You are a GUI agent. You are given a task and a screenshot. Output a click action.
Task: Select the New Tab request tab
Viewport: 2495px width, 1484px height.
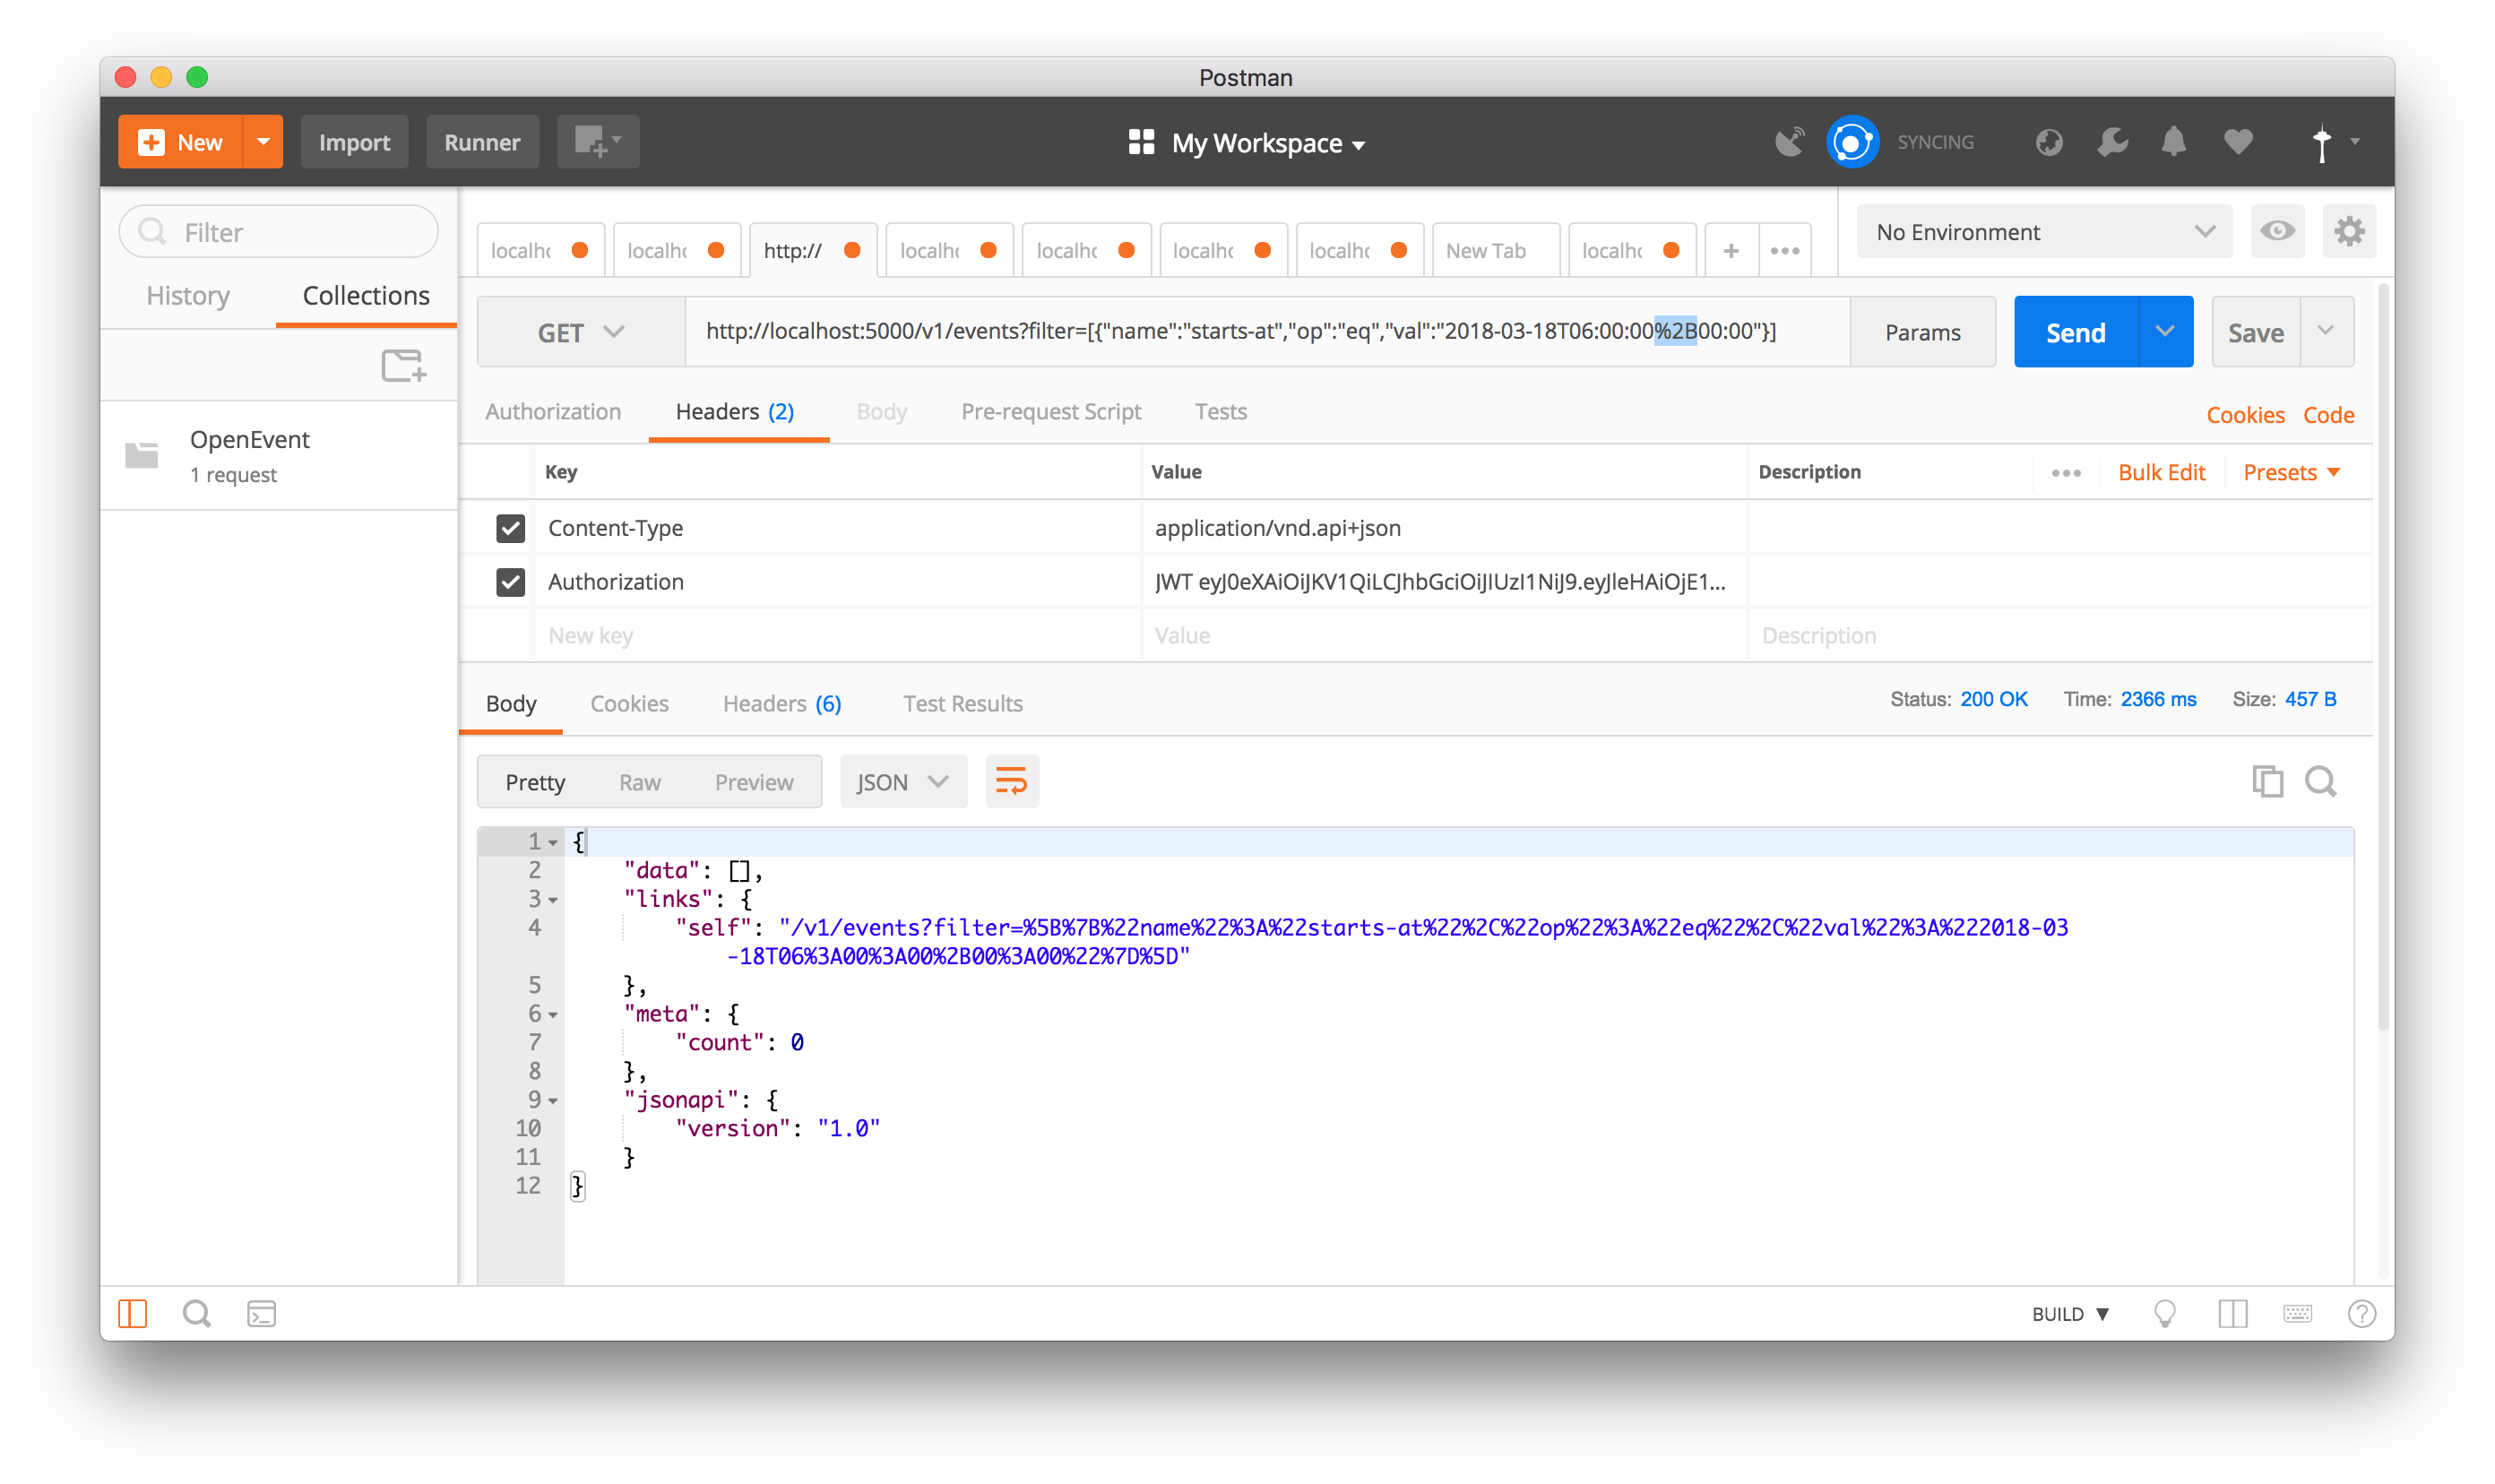coord(1495,250)
